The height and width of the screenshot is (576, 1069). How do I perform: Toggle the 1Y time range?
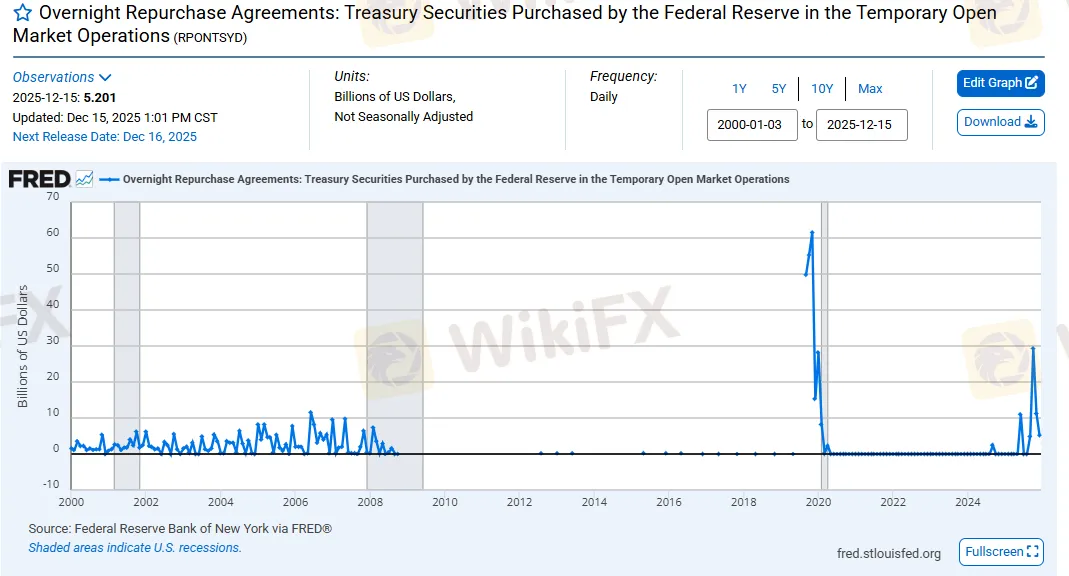pyautogui.click(x=740, y=88)
